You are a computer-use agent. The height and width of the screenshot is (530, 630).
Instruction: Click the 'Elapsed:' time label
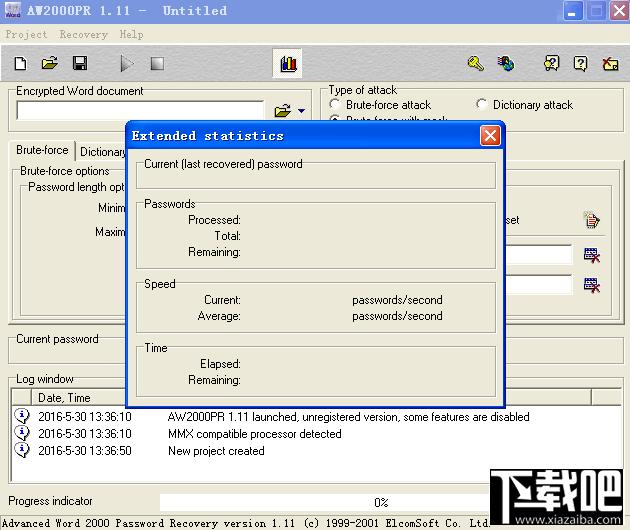click(x=220, y=364)
